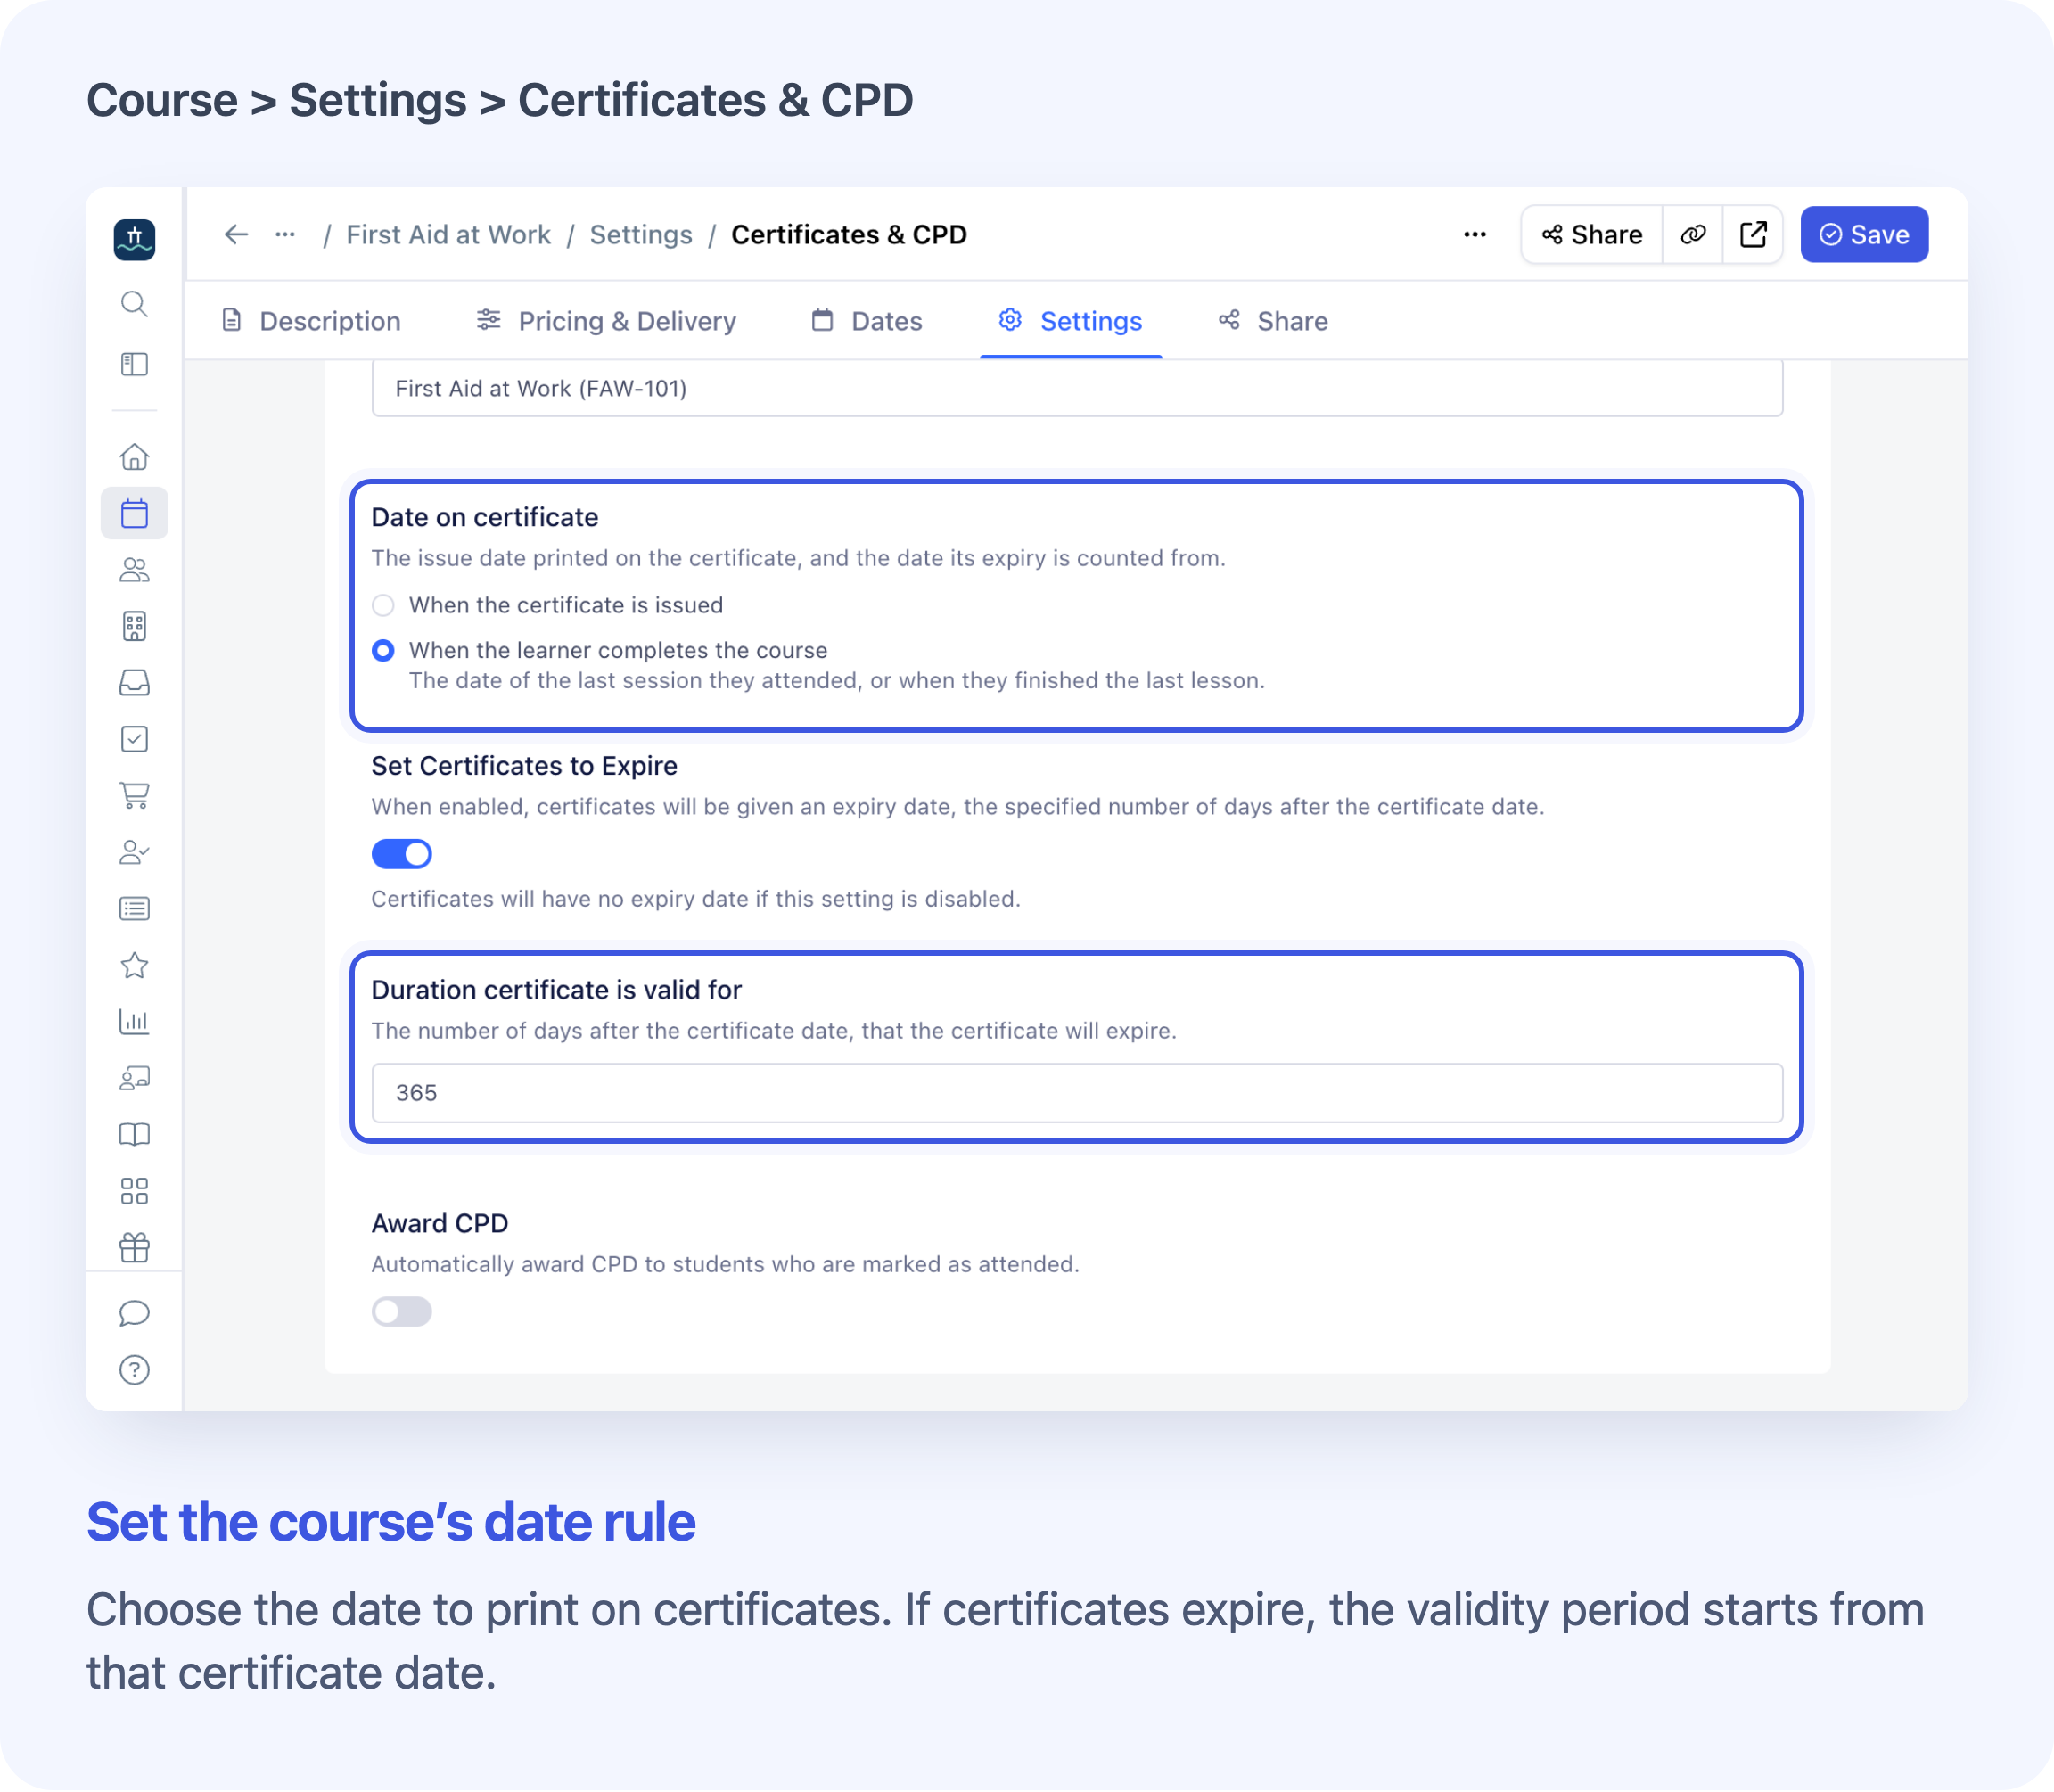Image resolution: width=2054 pixels, height=1792 pixels.
Task: Switch to the Dates tab
Action: click(x=867, y=321)
